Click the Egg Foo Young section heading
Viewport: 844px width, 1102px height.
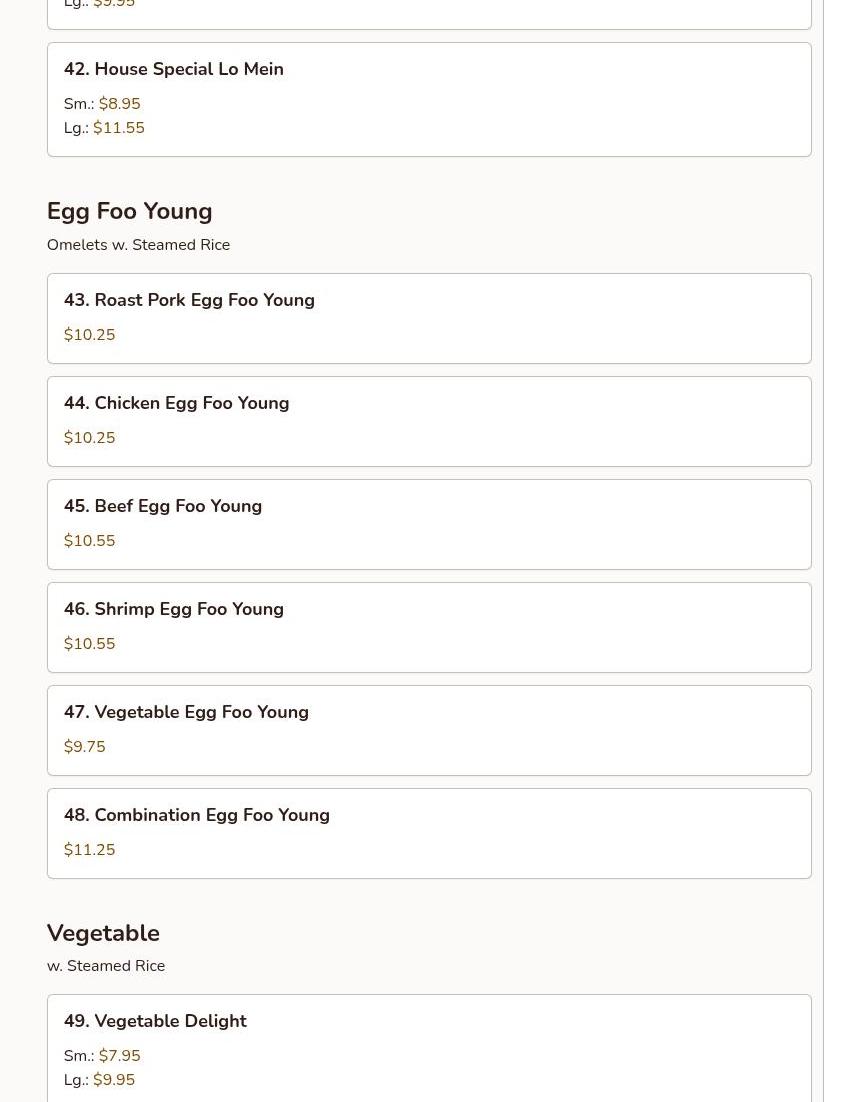pyautogui.click(x=129, y=211)
